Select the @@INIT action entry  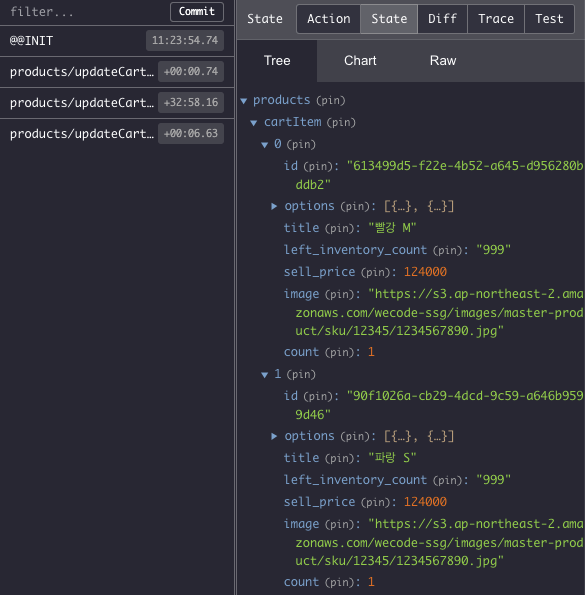(117, 41)
